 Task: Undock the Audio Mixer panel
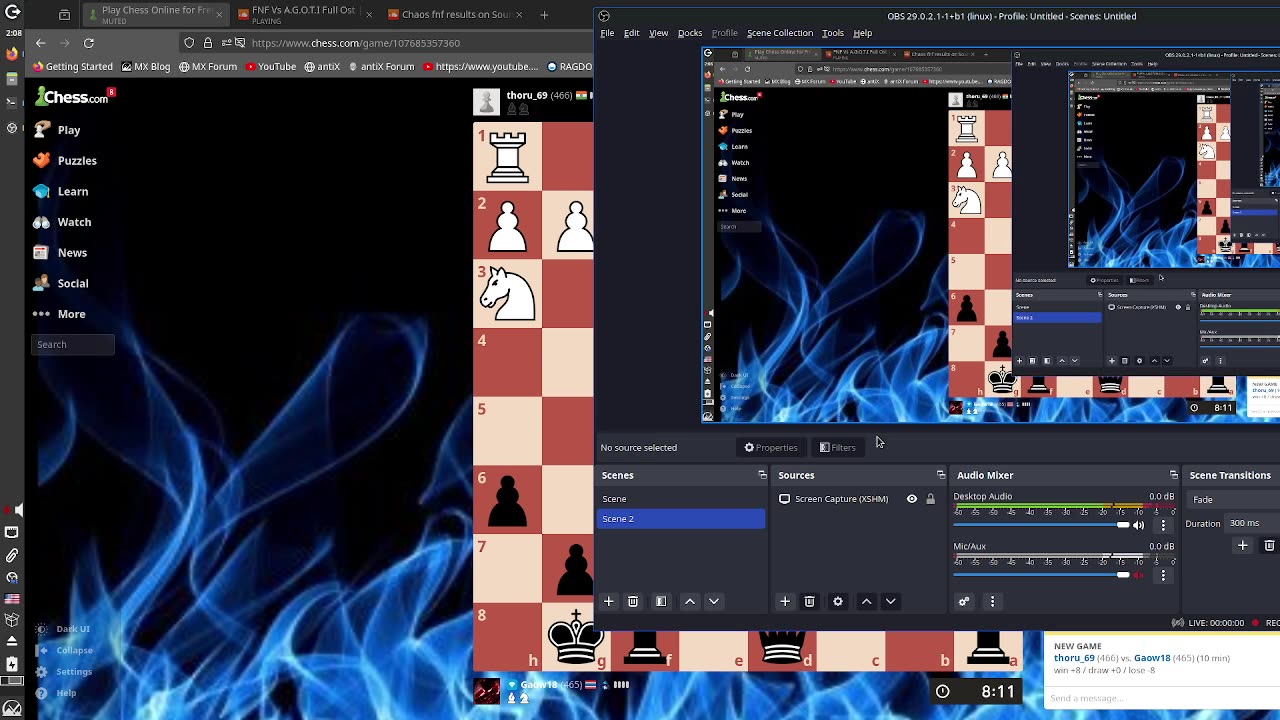click(1174, 475)
